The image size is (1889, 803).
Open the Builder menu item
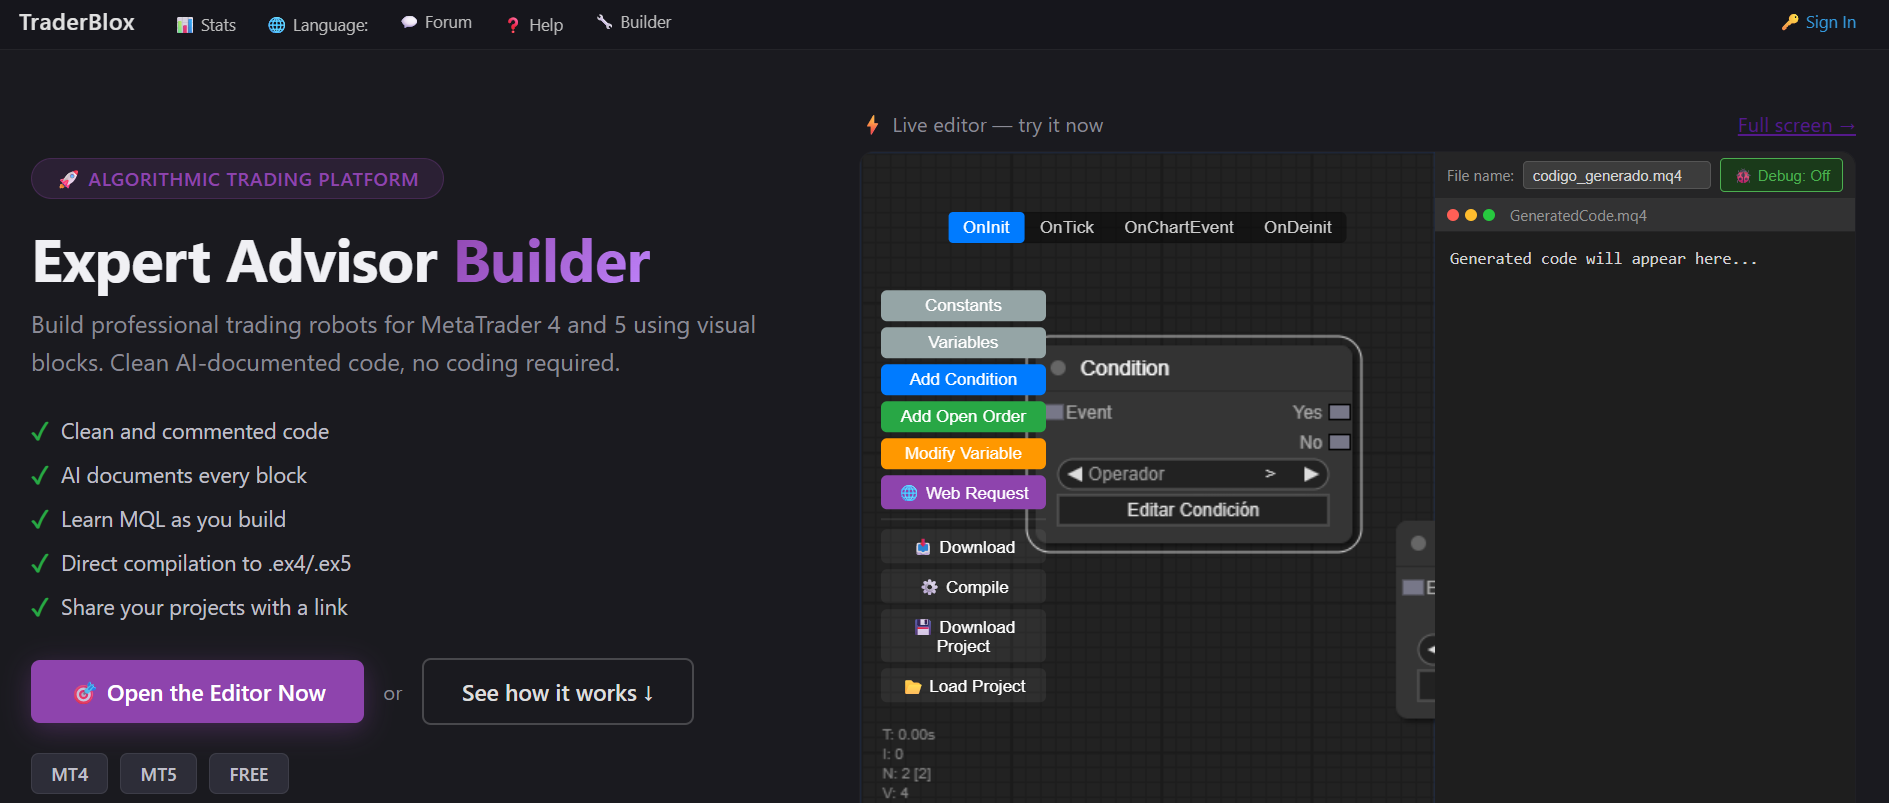633,22
